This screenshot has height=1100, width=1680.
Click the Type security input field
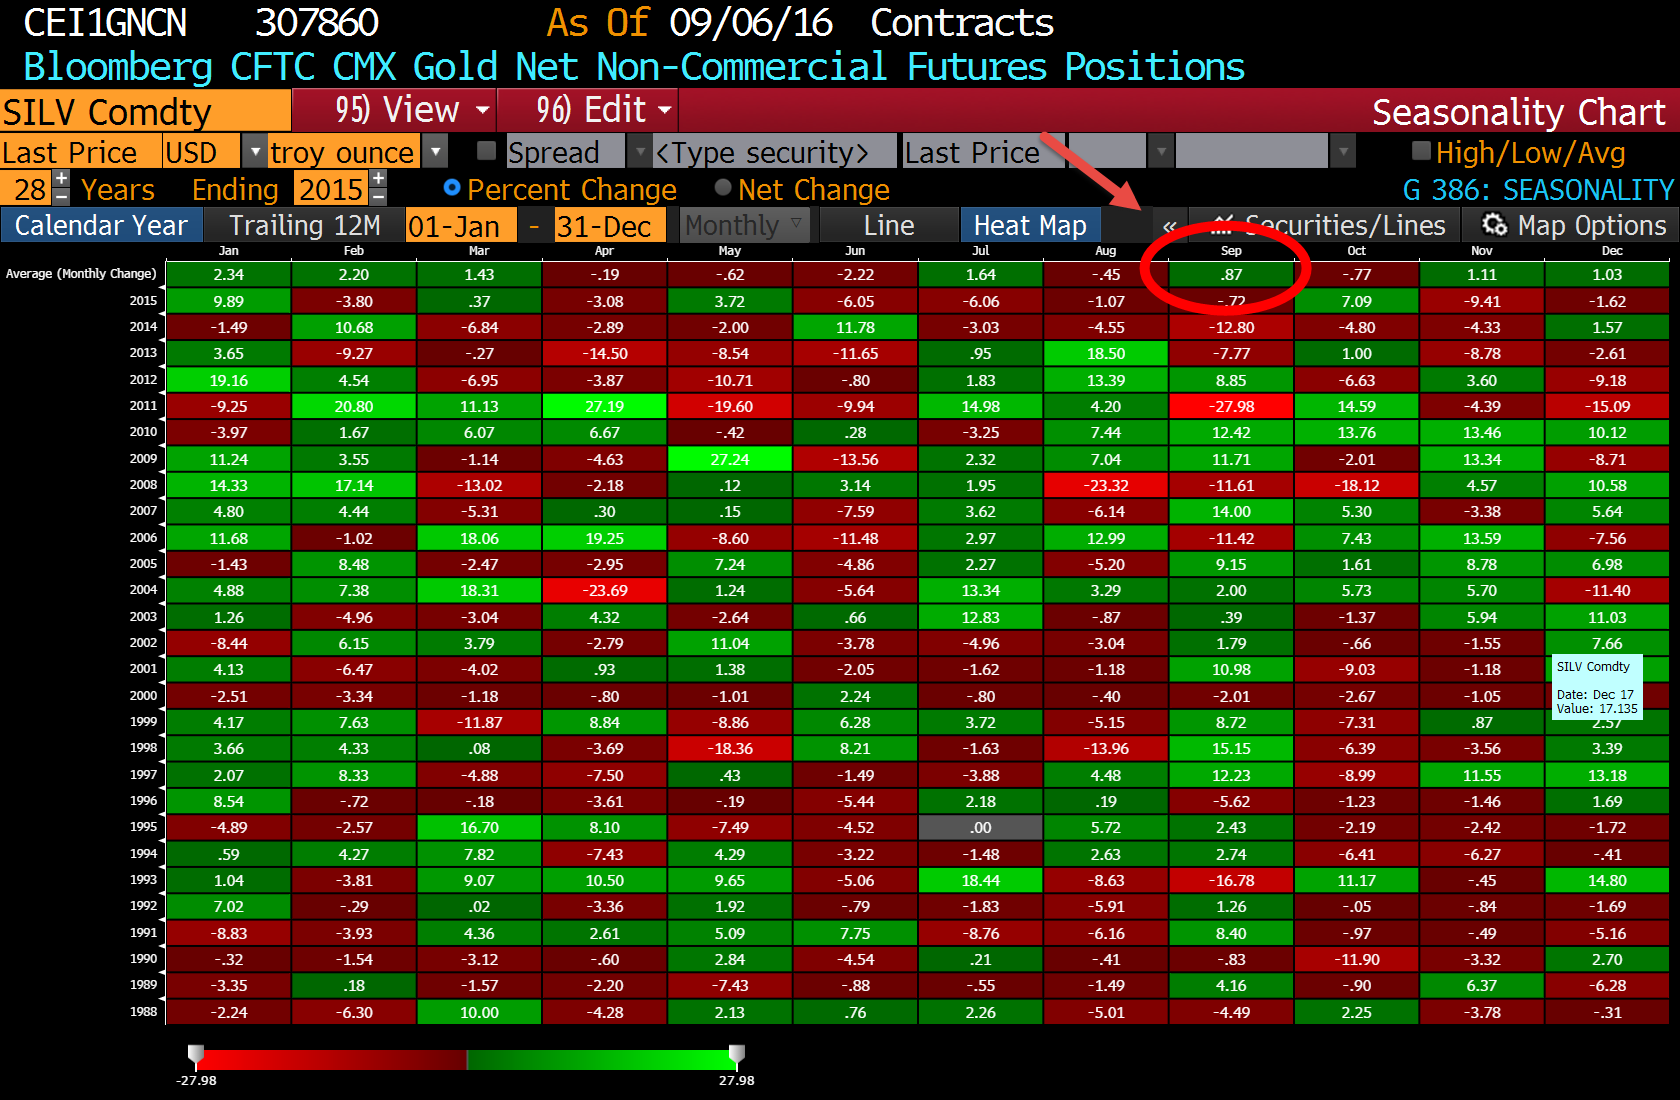coord(774,152)
